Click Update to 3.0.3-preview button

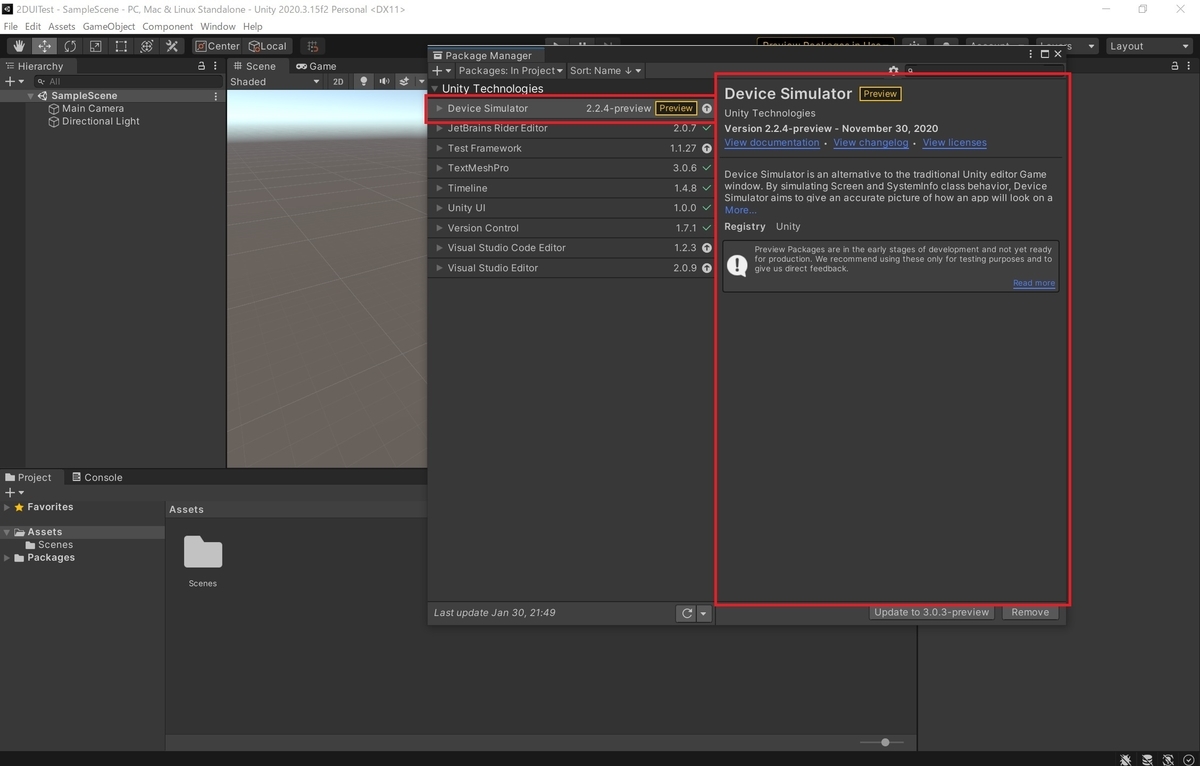coord(931,612)
